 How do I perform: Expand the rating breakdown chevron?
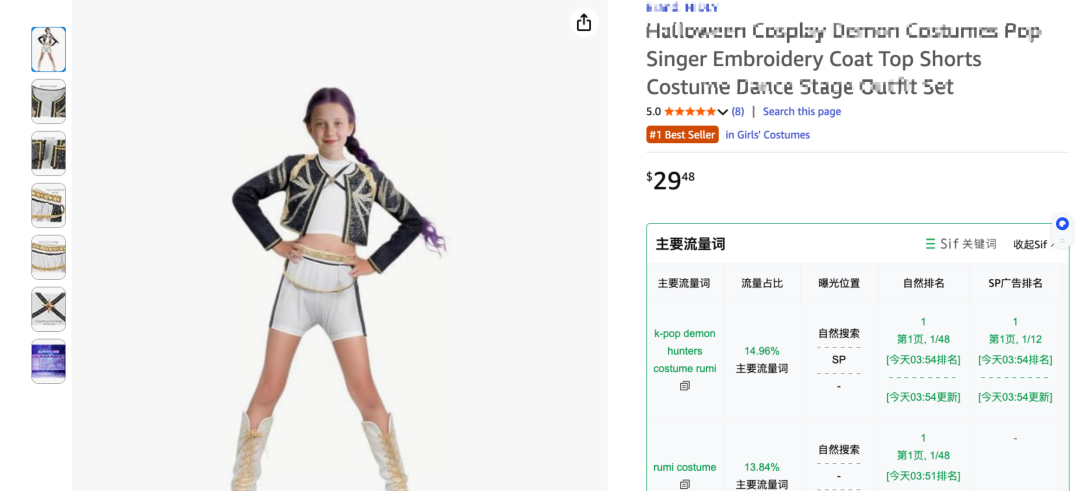click(x=723, y=112)
